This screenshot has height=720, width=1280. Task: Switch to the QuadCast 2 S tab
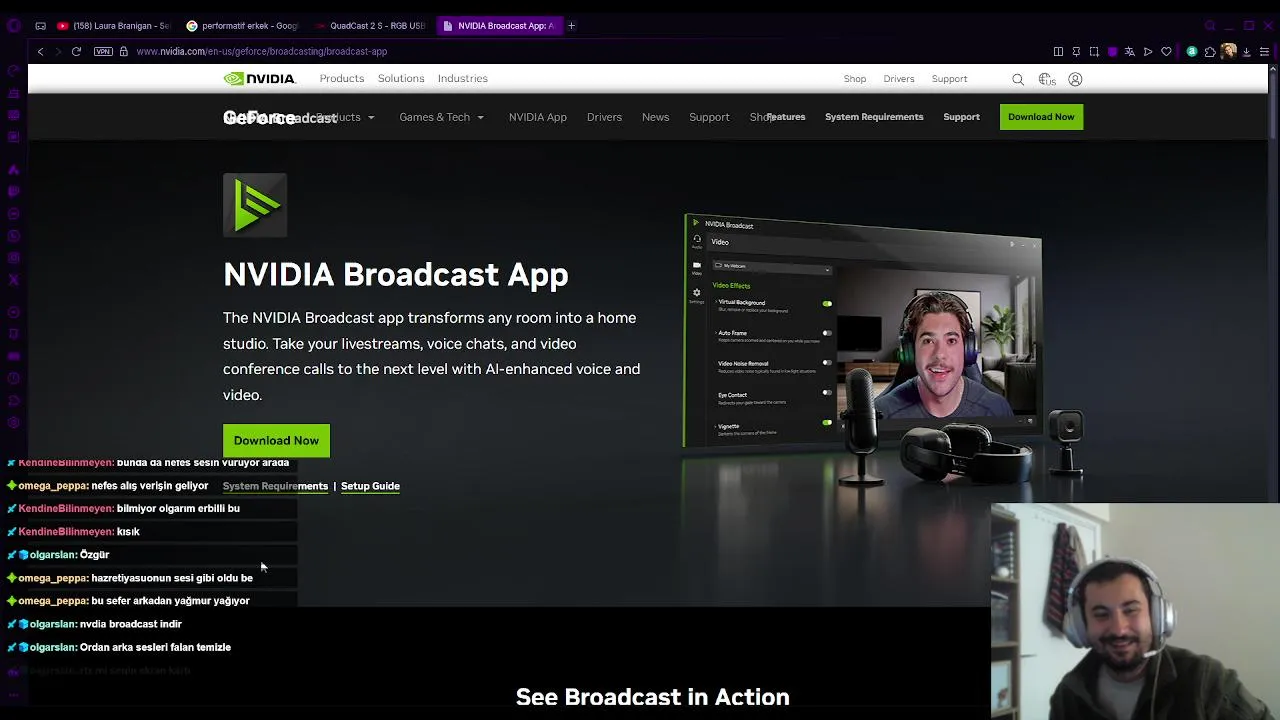[370, 25]
